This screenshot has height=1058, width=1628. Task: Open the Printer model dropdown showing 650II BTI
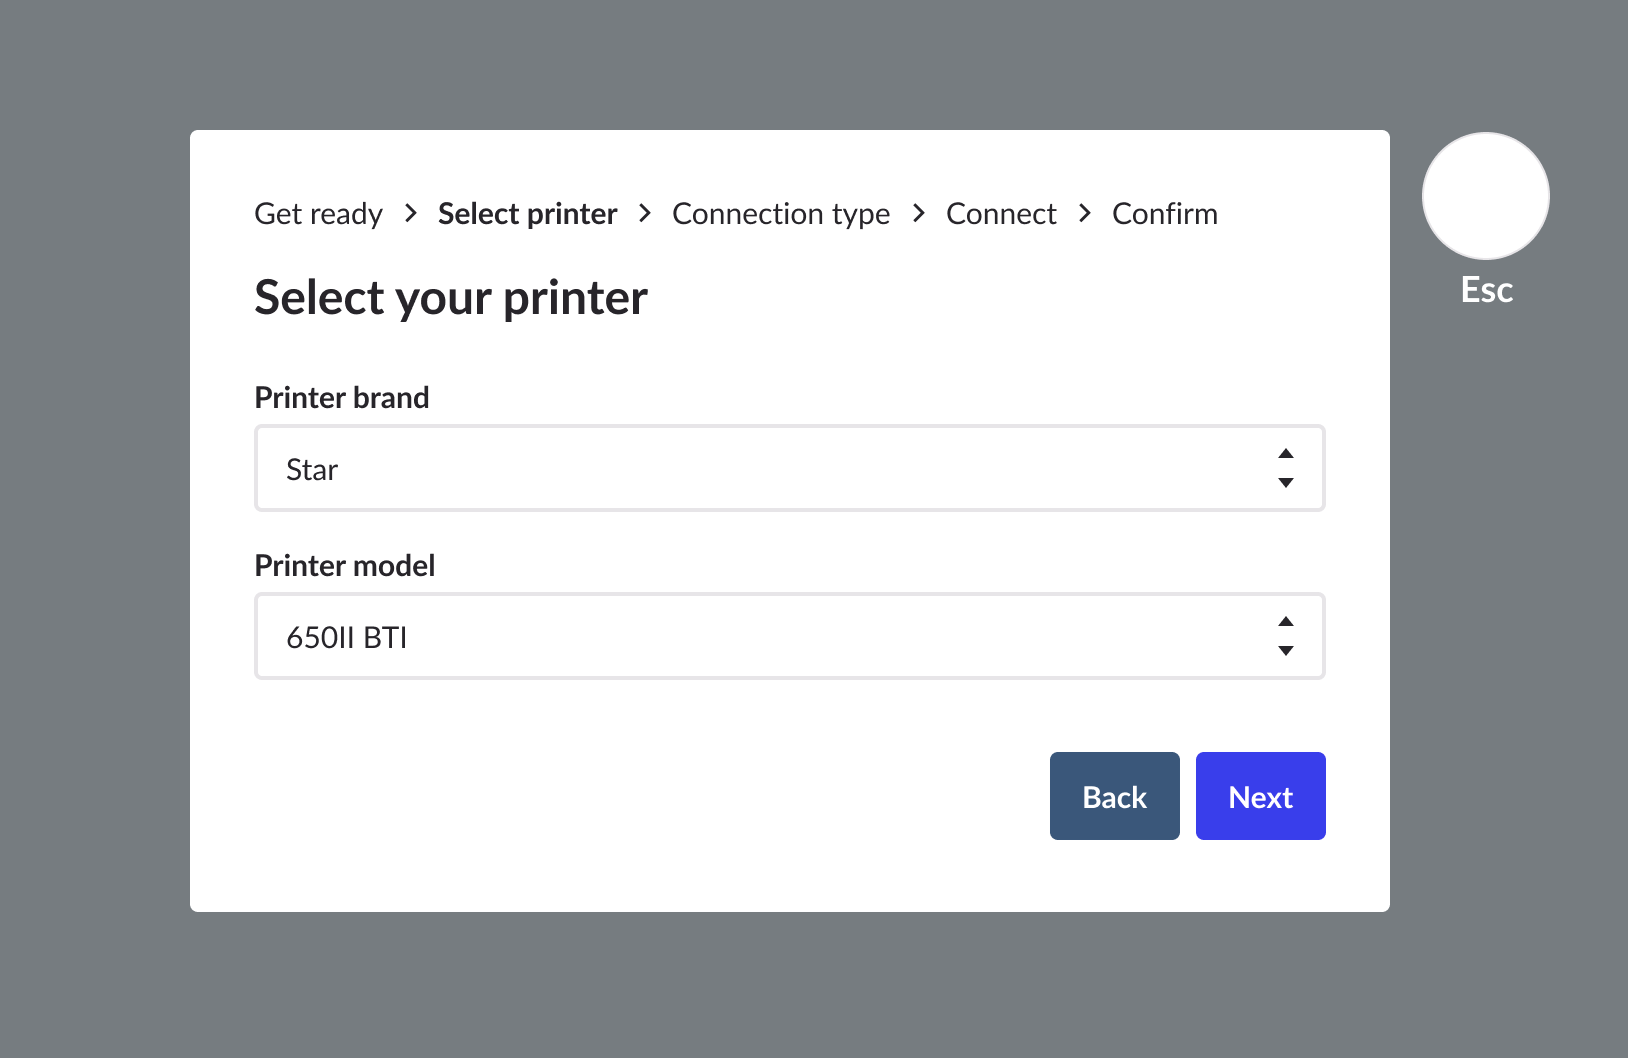760,636
